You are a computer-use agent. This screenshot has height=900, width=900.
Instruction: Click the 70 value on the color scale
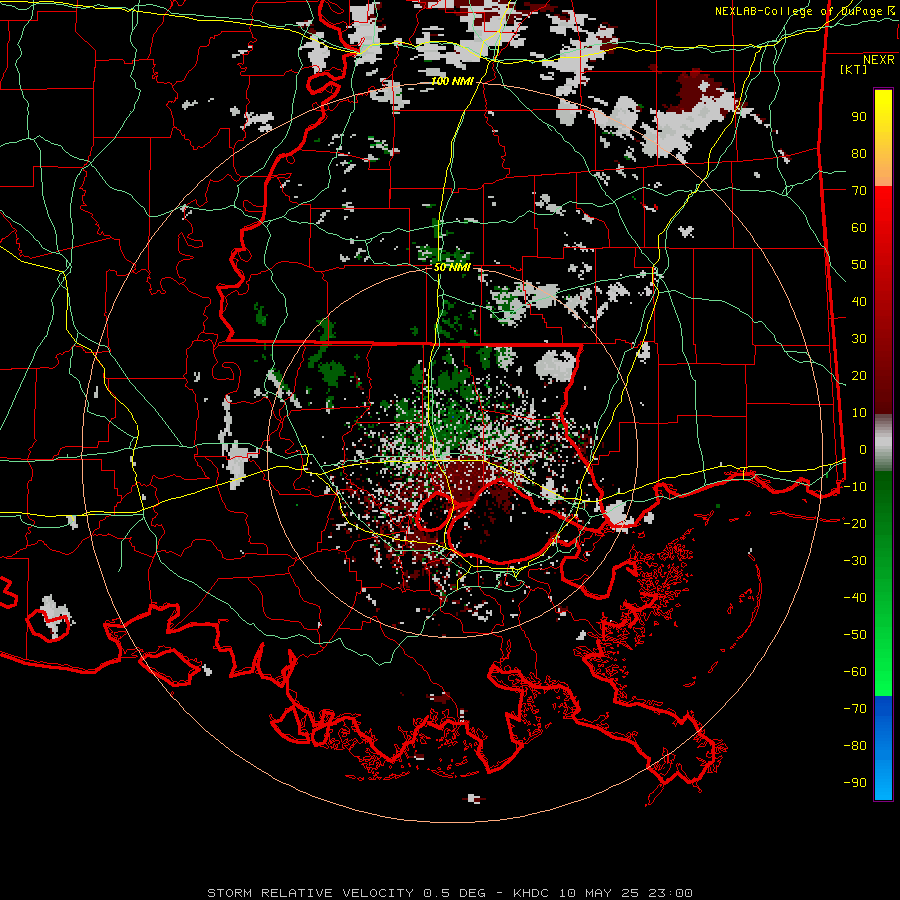859,191
